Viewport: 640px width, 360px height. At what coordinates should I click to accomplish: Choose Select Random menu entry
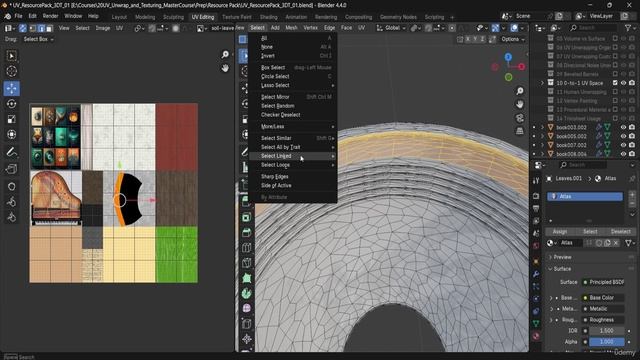293,106
